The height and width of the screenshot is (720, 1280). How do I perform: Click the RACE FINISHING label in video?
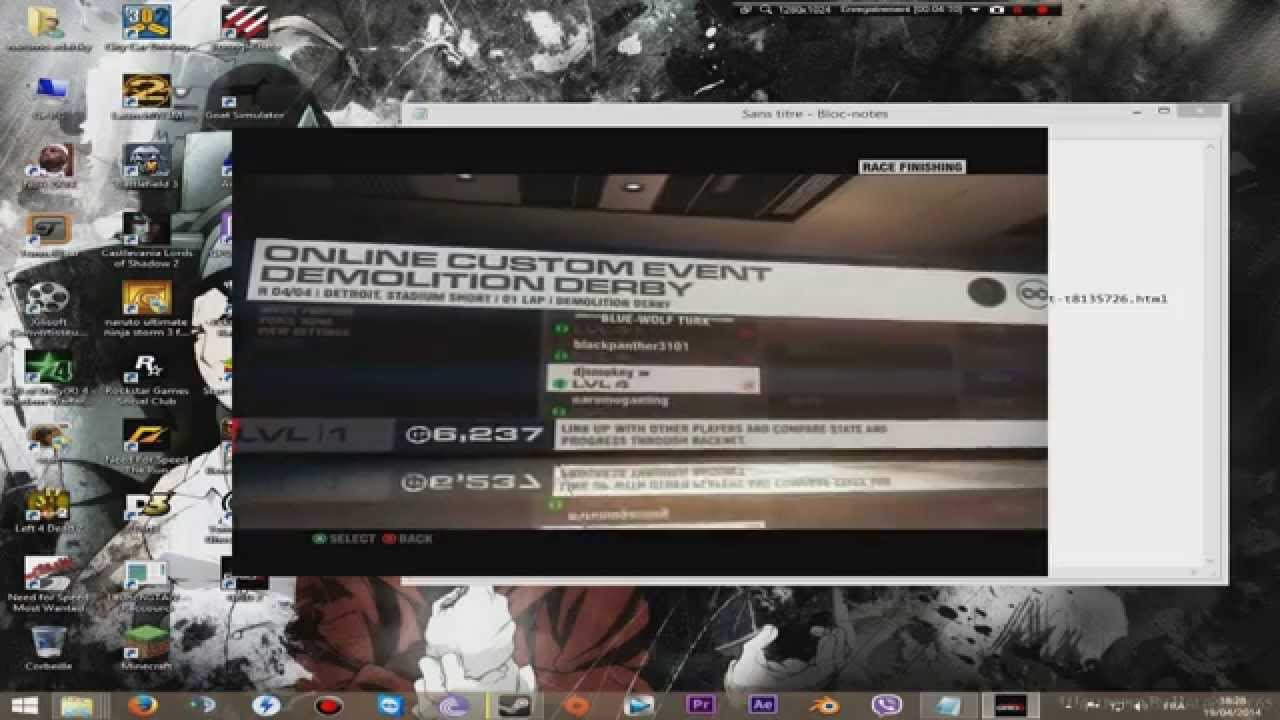(912, 167)
